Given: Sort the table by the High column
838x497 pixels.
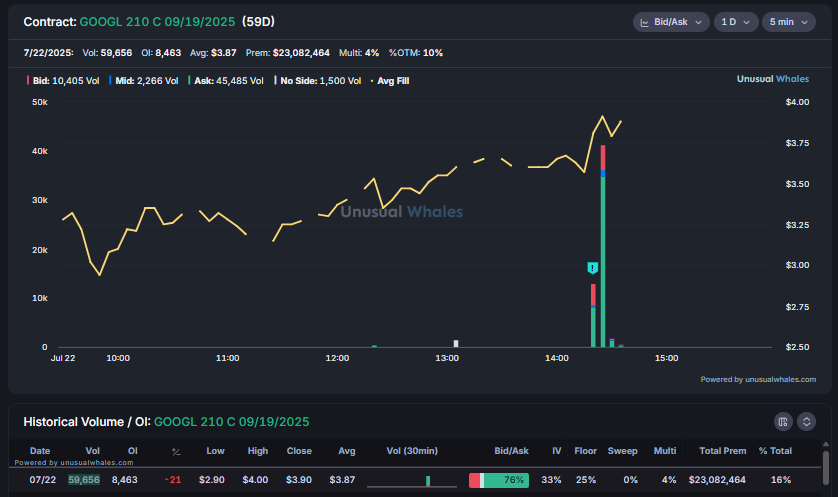Looking at the screenshot, I should (258, 451).
